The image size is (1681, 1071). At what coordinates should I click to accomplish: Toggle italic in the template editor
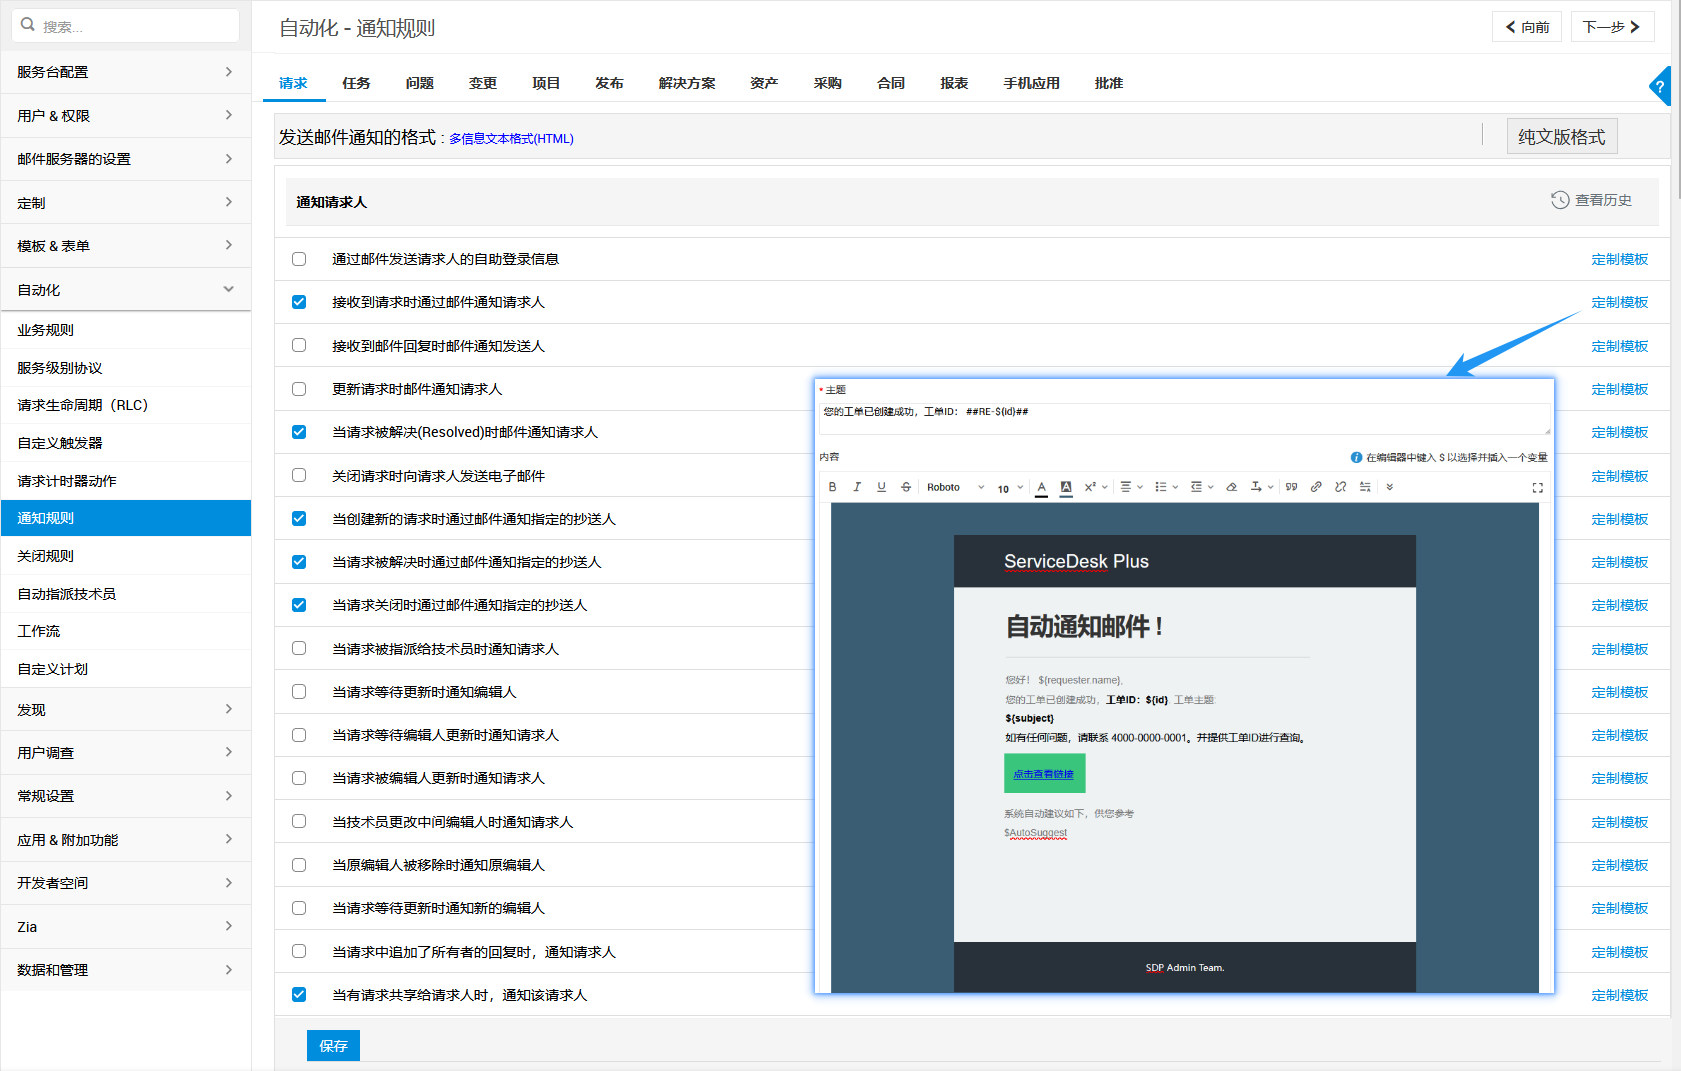857,487
